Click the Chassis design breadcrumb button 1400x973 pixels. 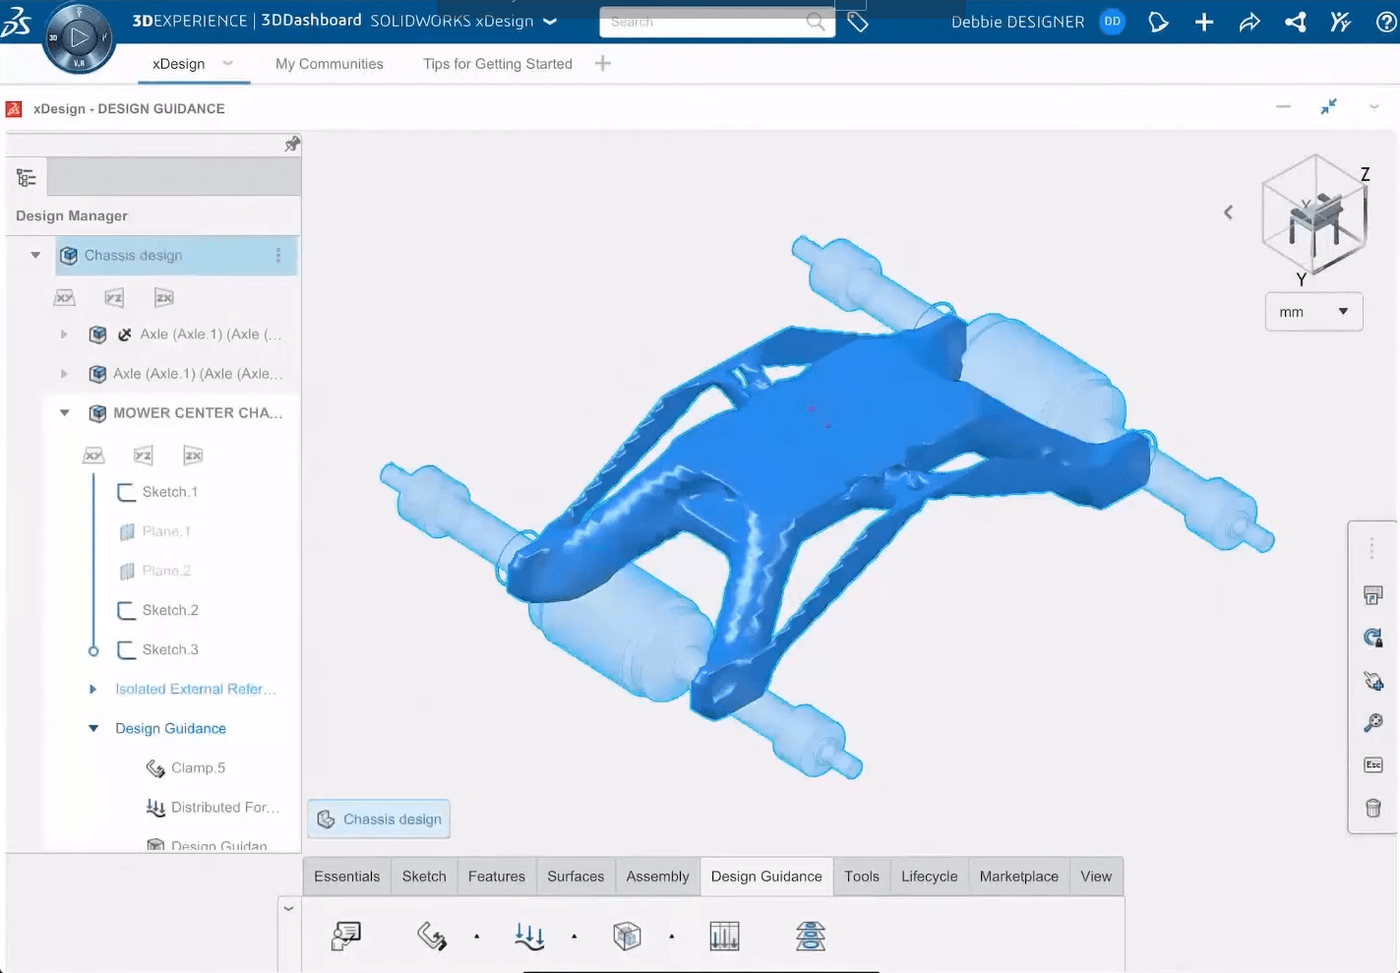pos(378,818)
